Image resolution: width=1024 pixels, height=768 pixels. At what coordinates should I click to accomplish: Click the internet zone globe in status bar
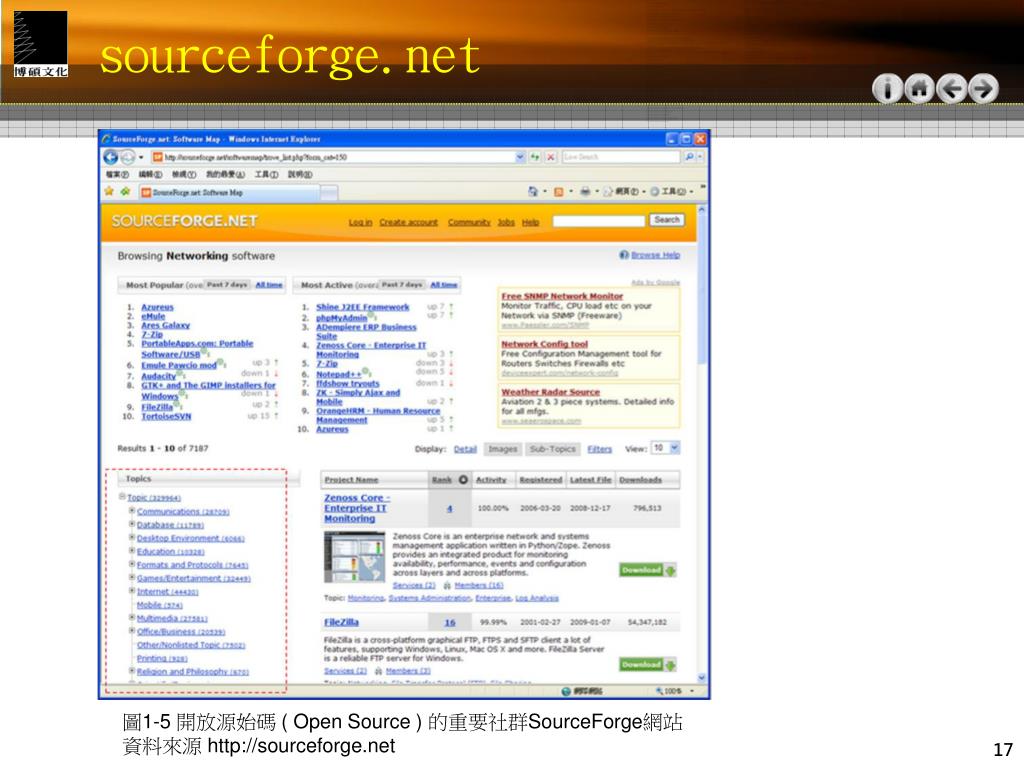(x=566, y=691)
